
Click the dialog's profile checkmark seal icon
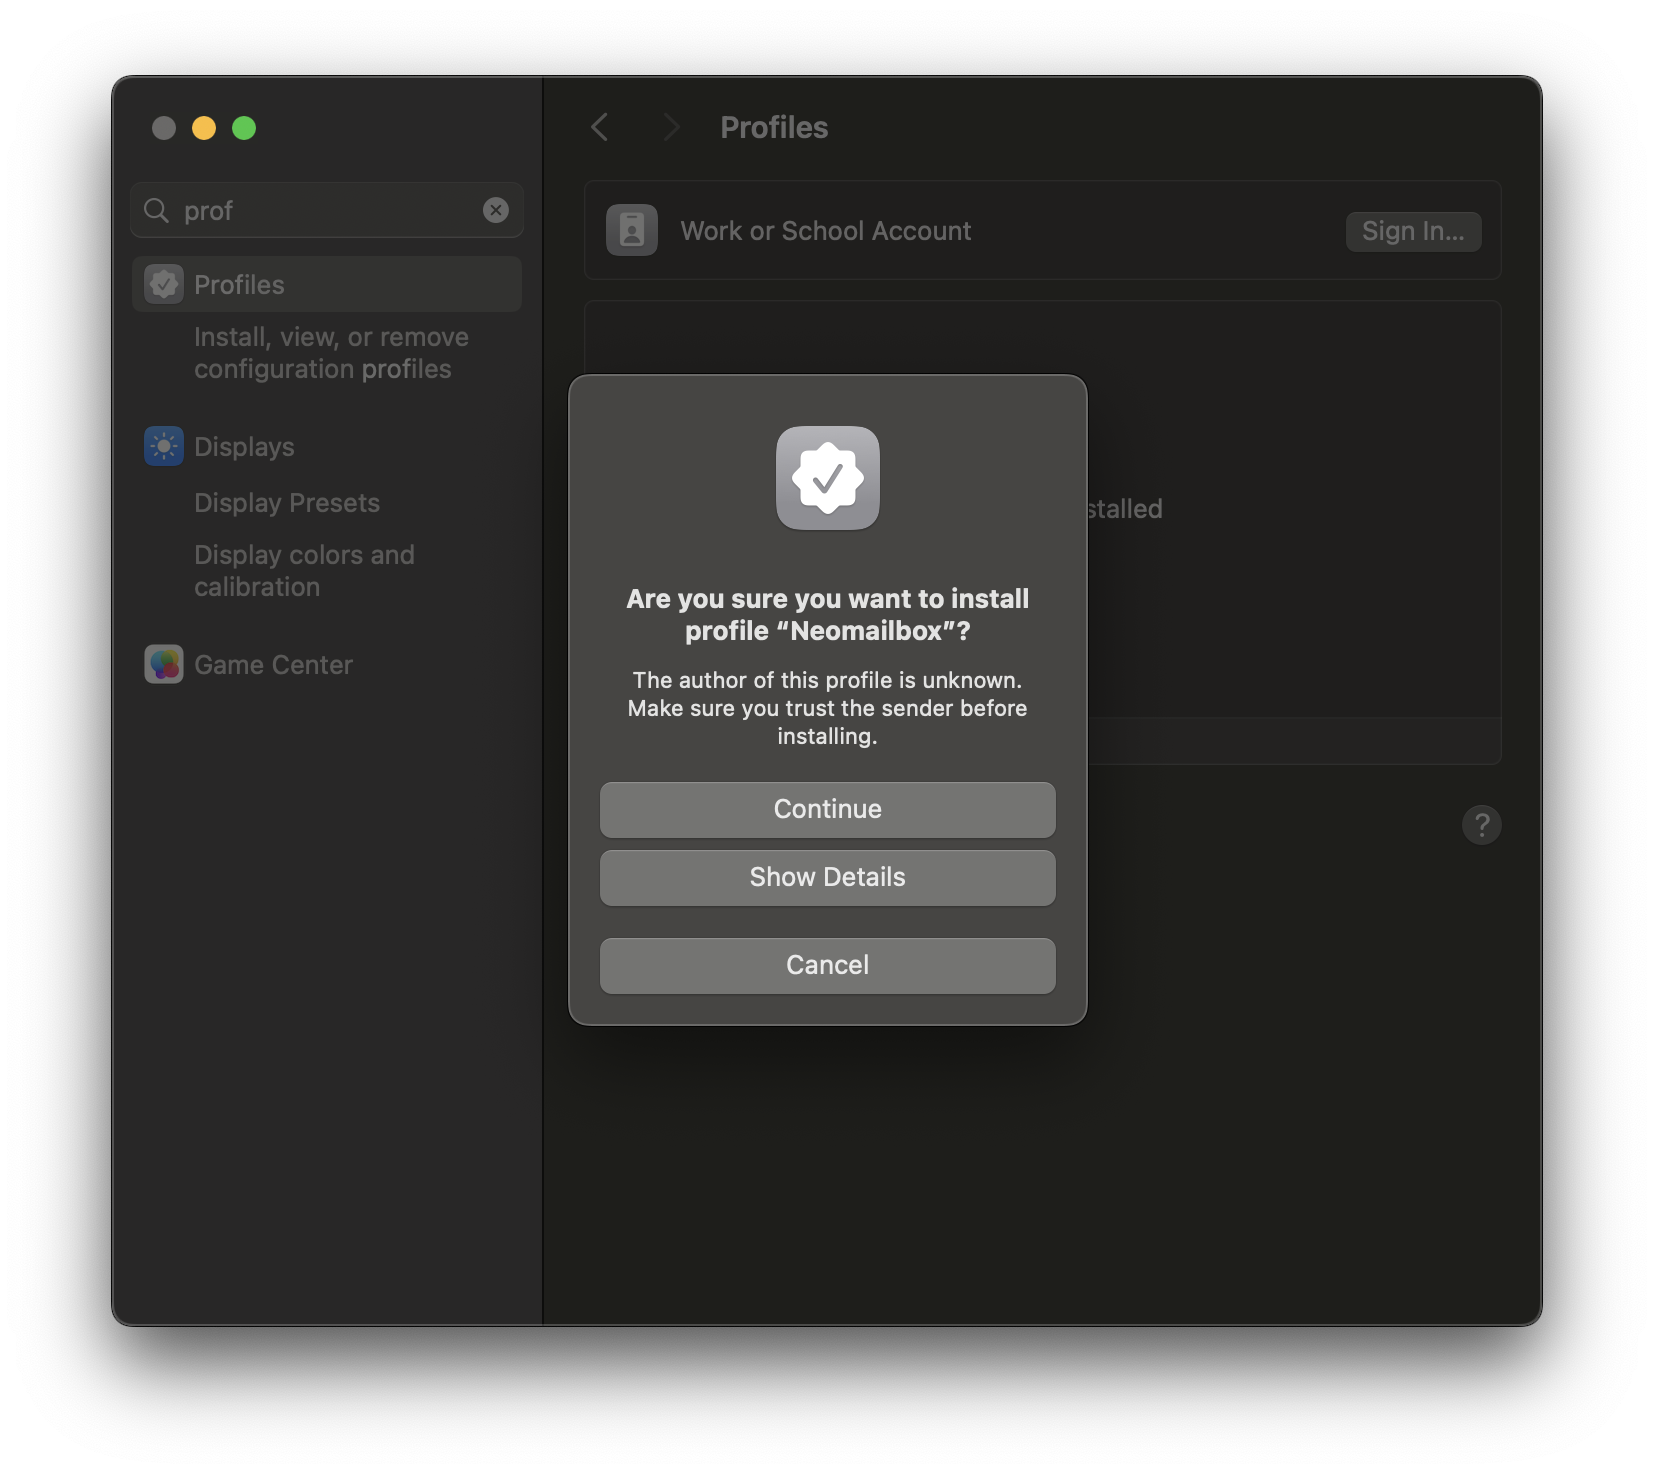pyautogui.click(x=828, y=478)
